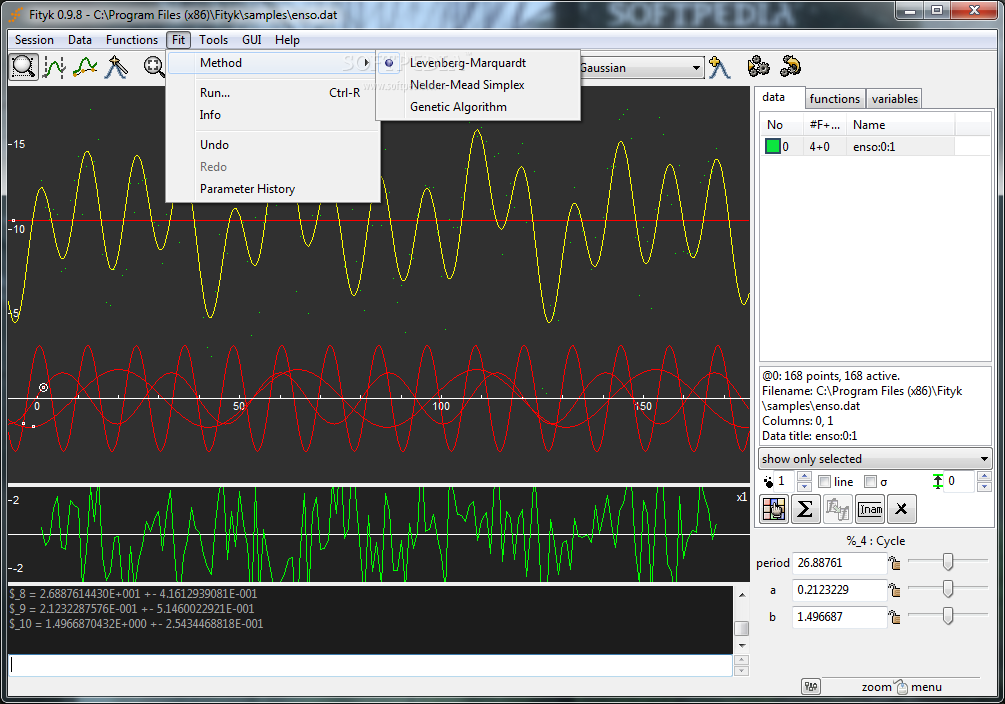Start fitting with the gears icon
1005x704 pixels.
click(x=758, y=67)
